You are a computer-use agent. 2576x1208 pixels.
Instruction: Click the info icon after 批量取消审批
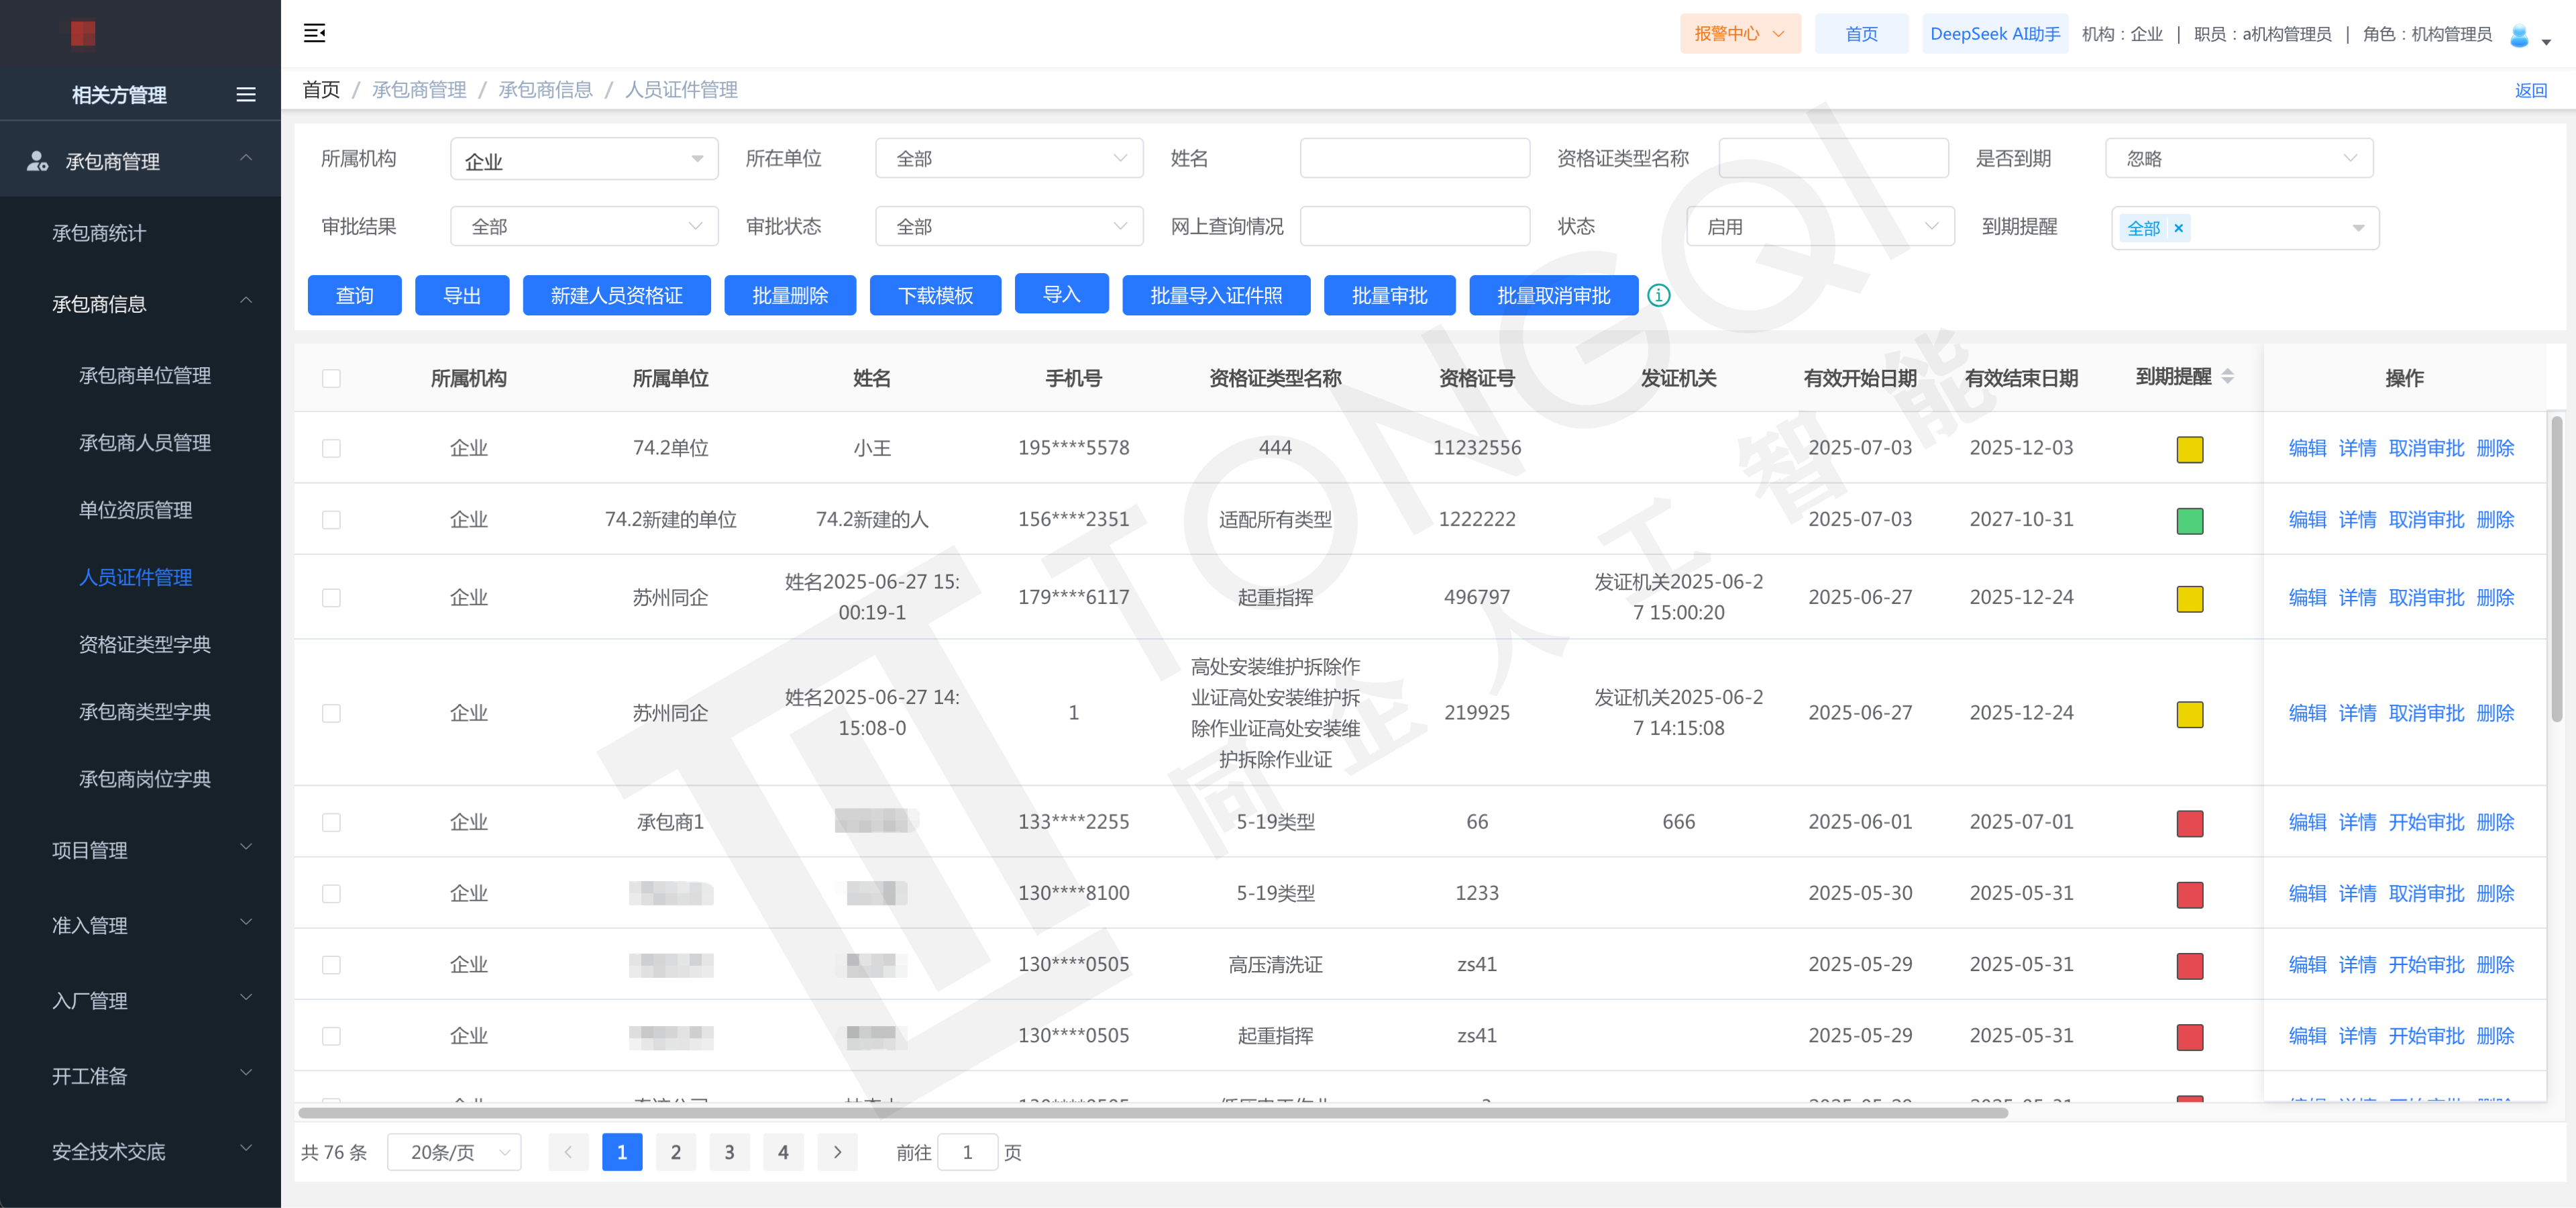pyautogui.click(x=1658, y=295)
